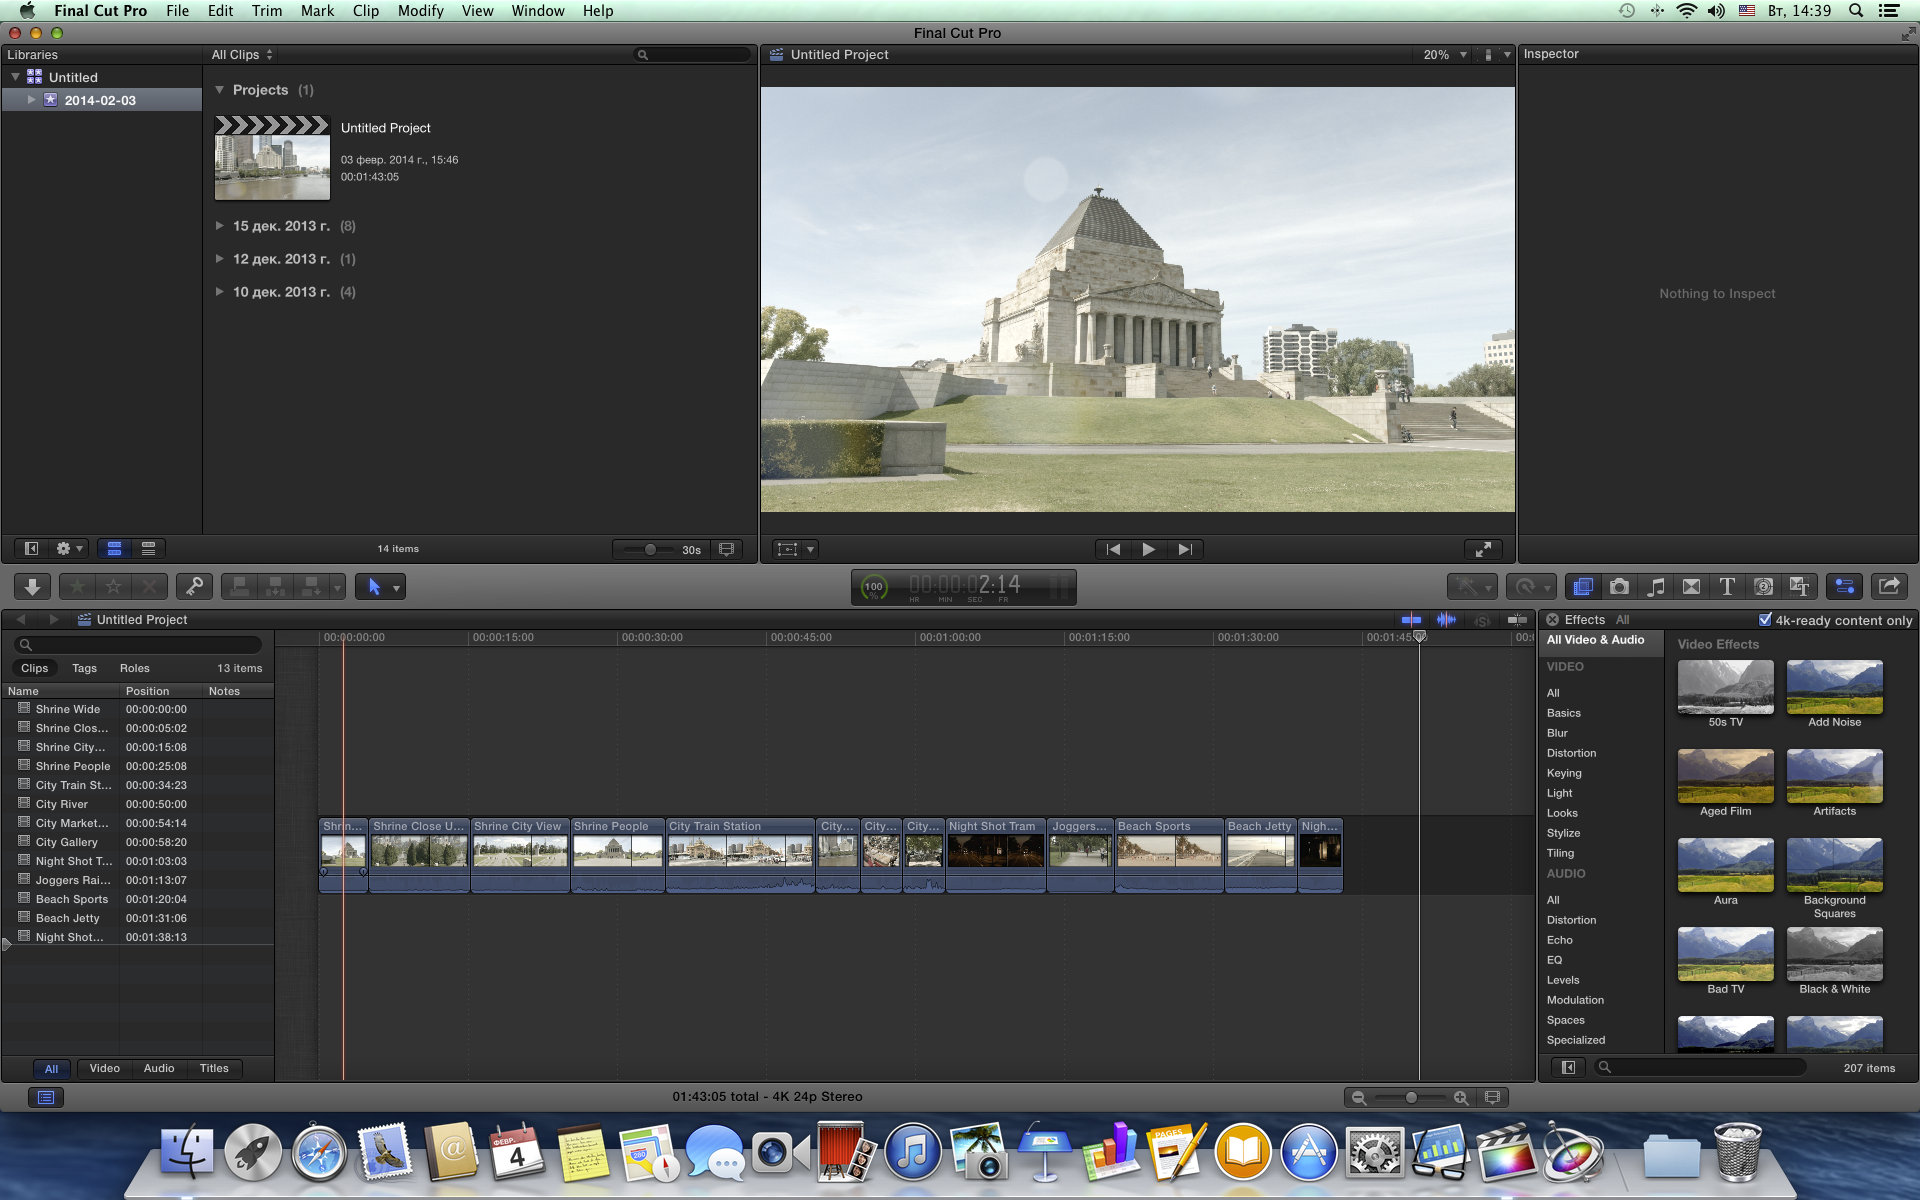This screenshot has width=1920, height=1200.
Task: Click the Import Media arrow icon
Action: [x=32, y=587]
